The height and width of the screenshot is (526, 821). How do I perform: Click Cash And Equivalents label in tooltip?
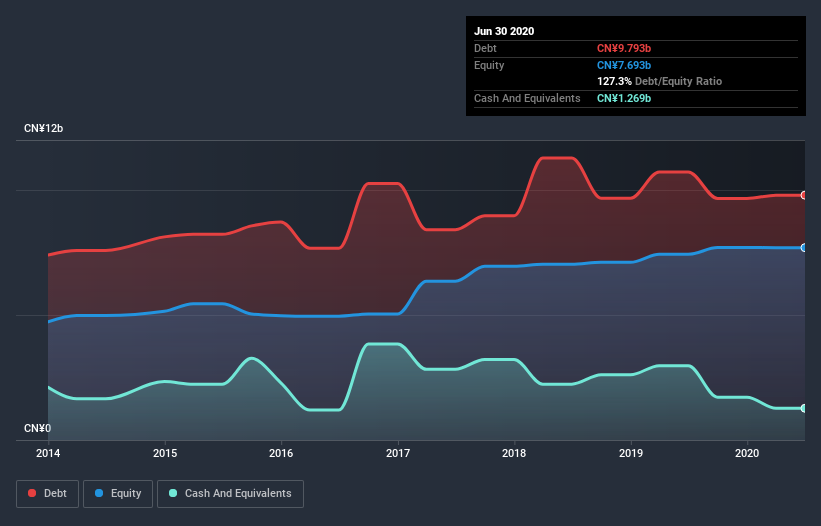coord(527,98)
